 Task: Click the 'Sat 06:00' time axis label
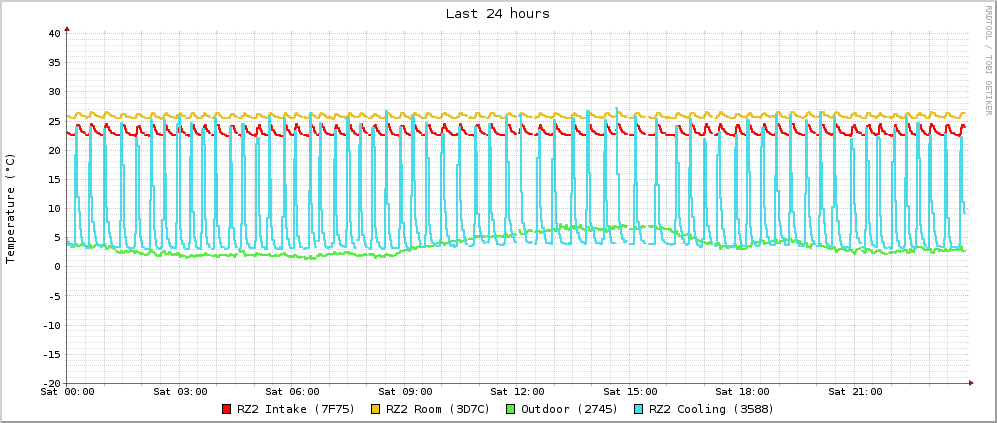pos(292,392)
